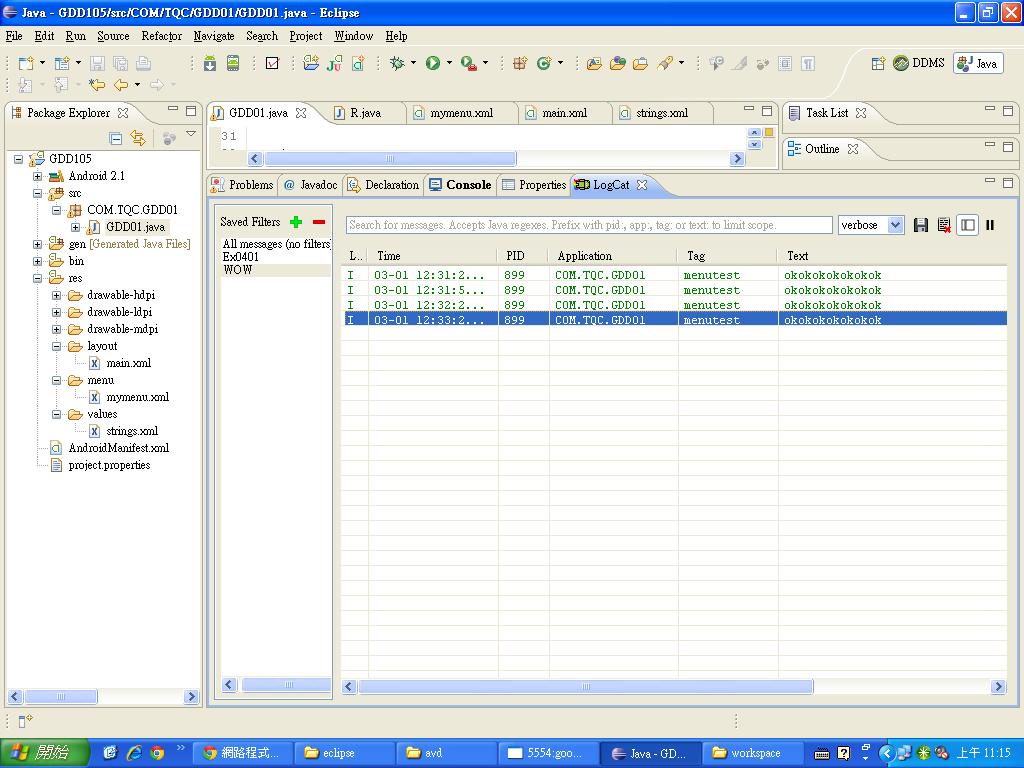
Task: Click the LogCat search messages field
Action: (590, 225)
